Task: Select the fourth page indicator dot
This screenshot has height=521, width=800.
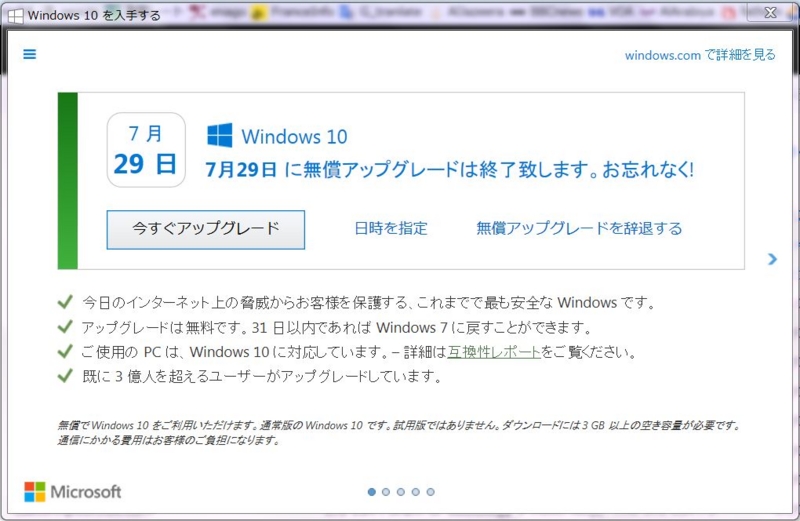Action: 416,492
